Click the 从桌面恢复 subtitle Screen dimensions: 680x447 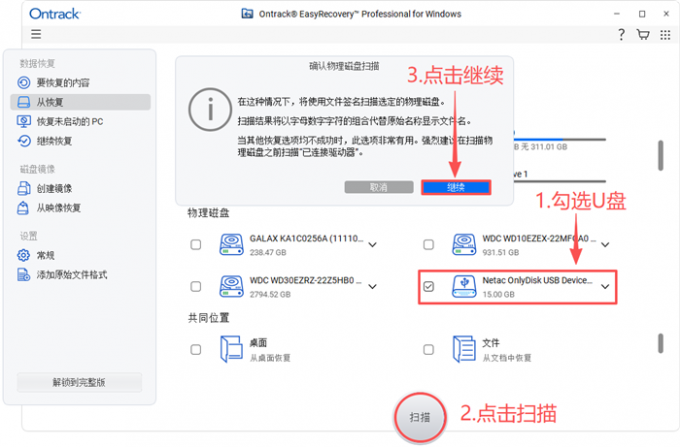(270, 358)
